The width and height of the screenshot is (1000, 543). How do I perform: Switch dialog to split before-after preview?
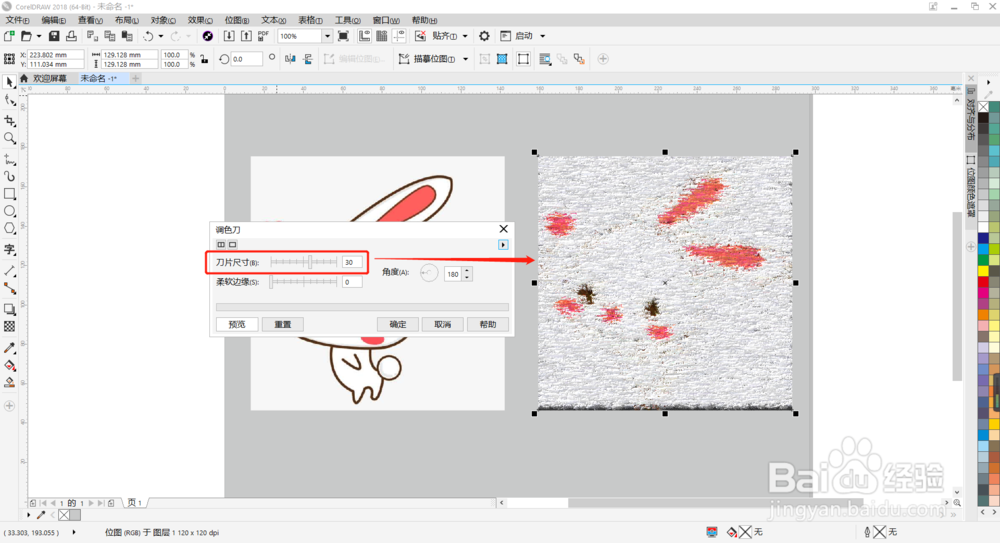tap(221, 244)
